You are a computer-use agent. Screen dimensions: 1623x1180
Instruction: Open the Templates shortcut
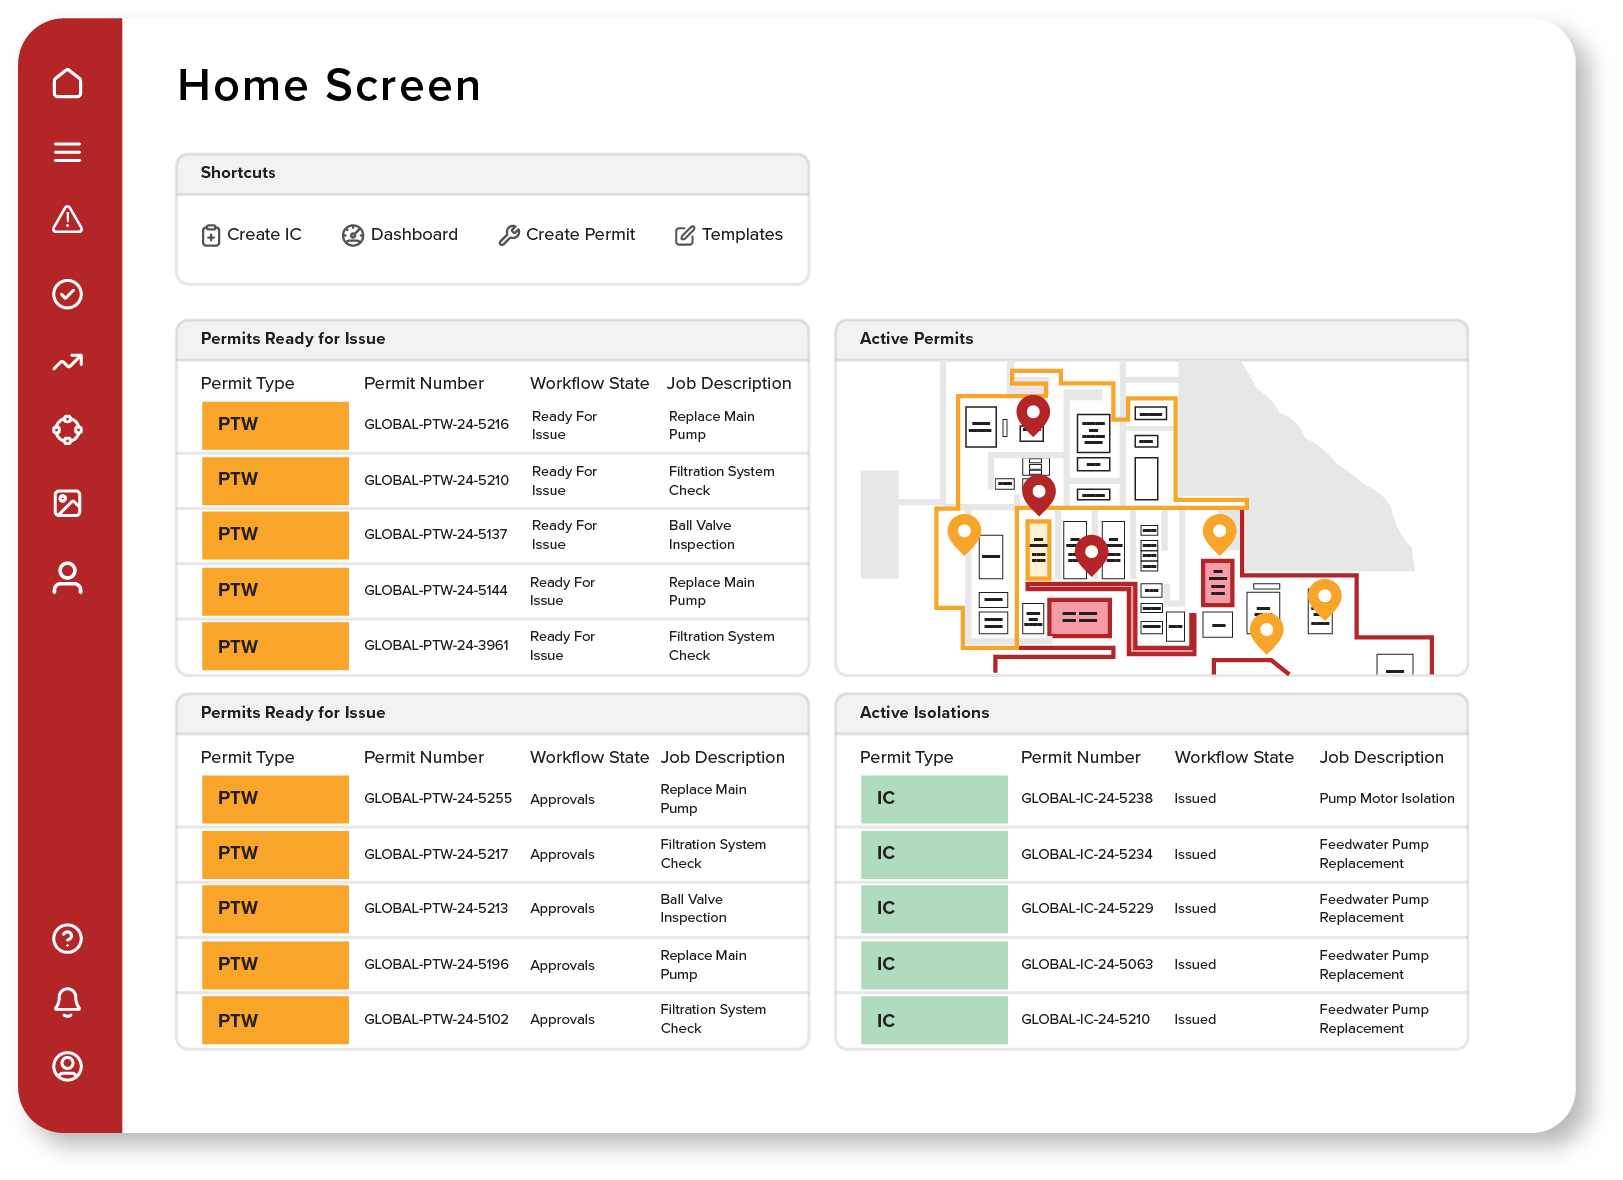(x=729, y=234)
